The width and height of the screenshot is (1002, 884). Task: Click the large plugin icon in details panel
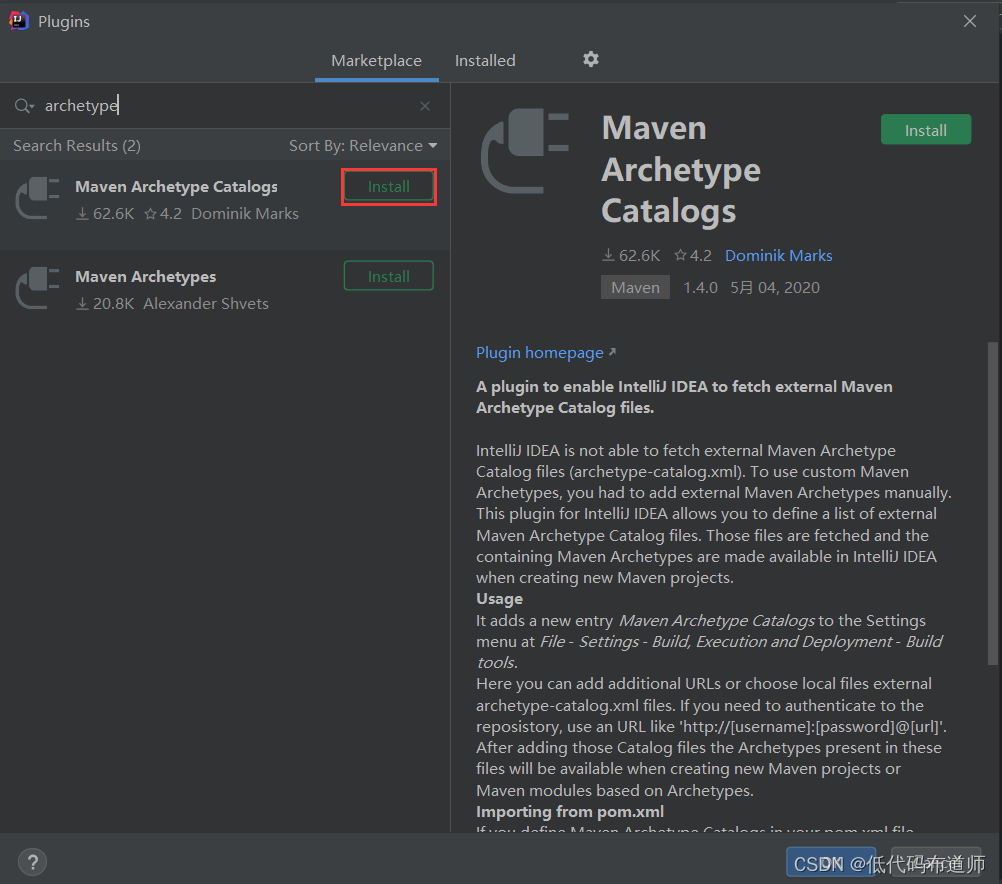click(525, 151)
